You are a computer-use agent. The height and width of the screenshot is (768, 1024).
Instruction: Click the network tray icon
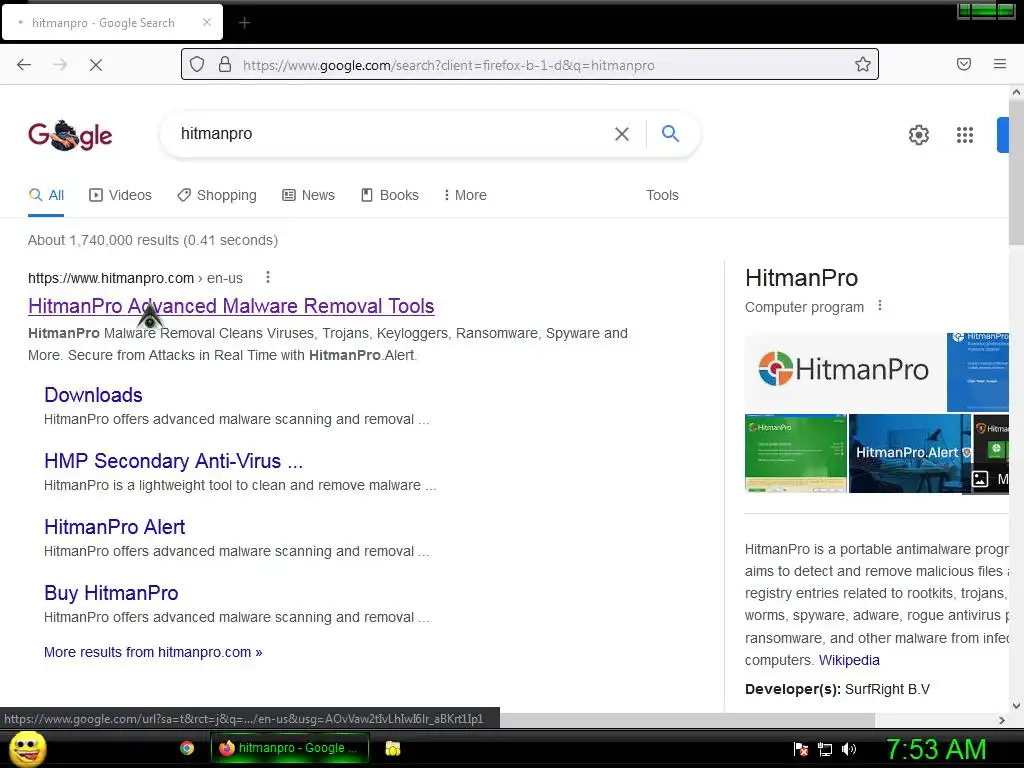825,749
